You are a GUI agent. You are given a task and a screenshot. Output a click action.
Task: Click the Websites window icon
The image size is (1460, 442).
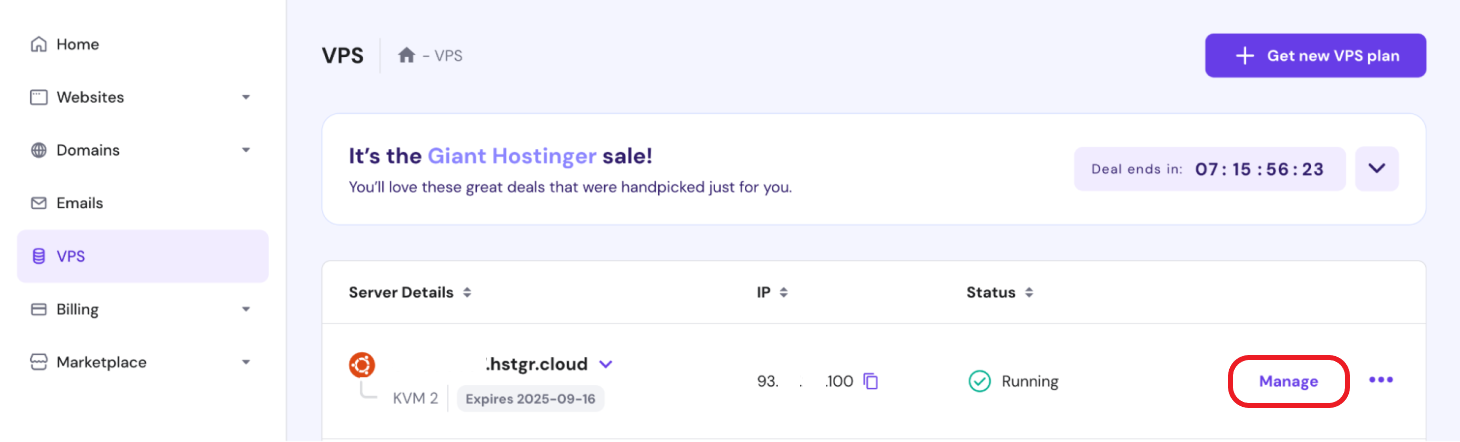[39, 98]
